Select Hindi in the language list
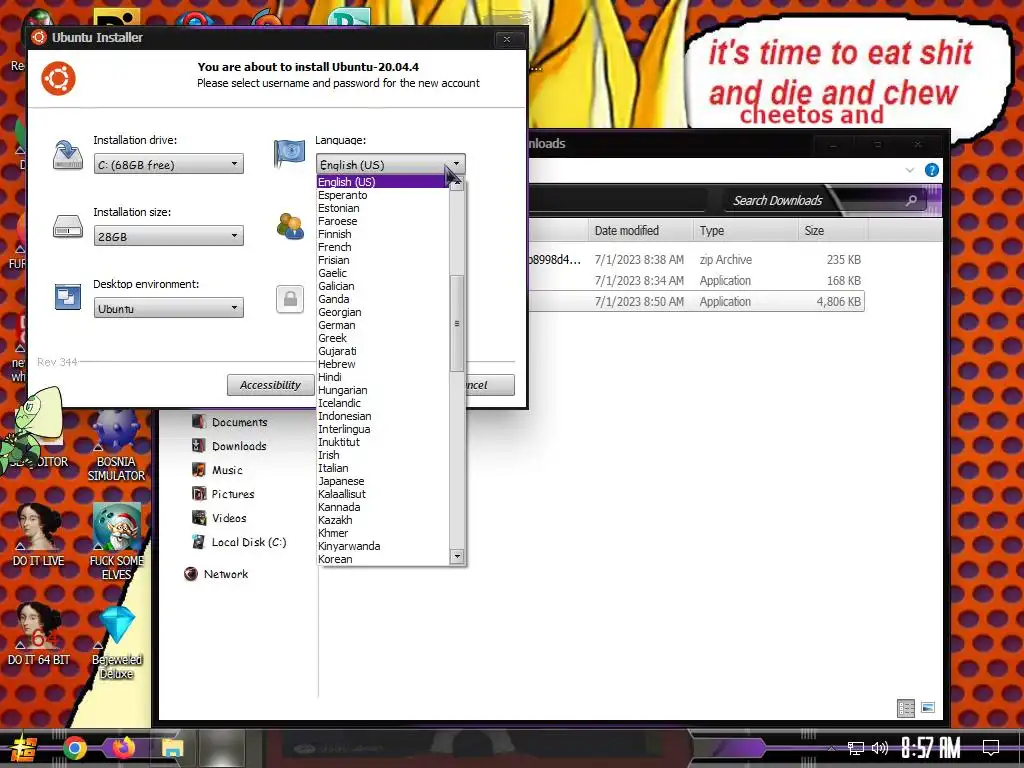The image size is (1024, 768). (330, 377)
